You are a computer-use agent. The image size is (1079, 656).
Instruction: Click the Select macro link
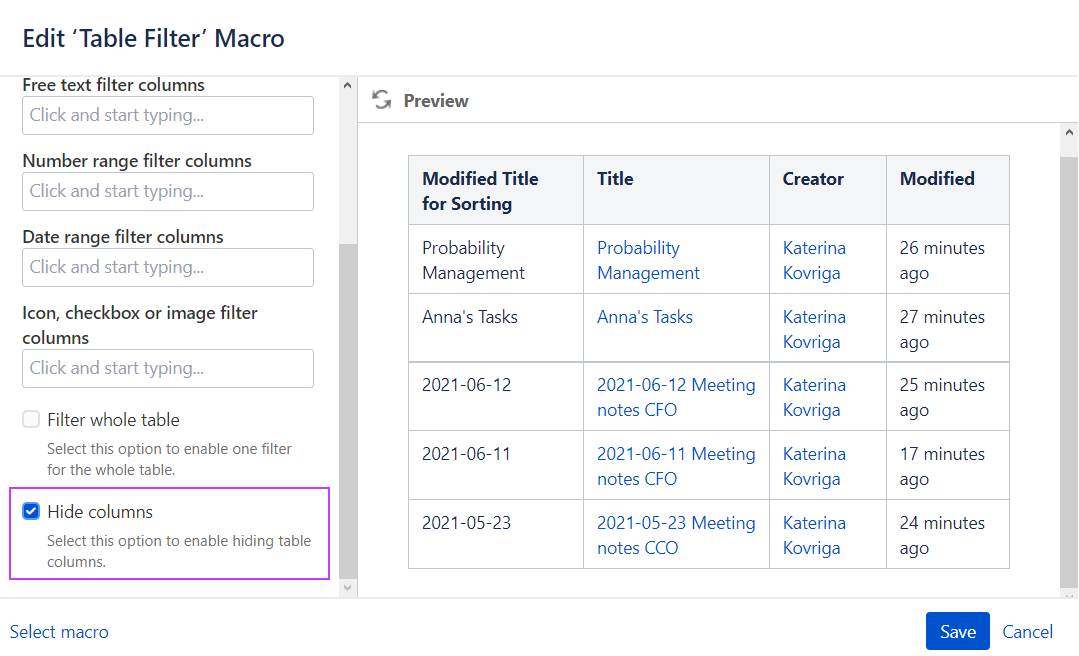59,632
